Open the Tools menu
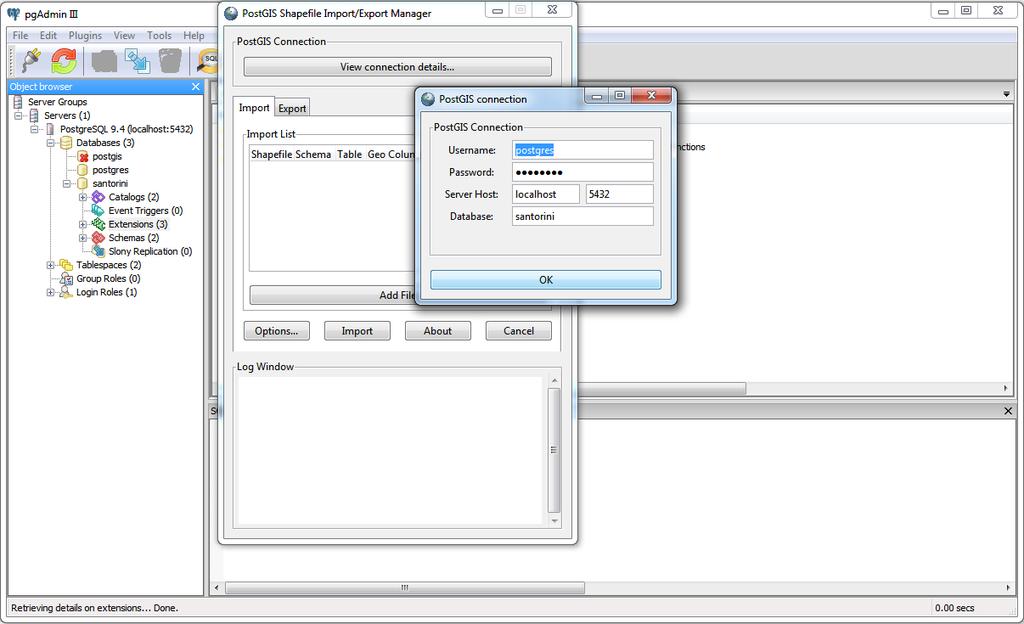The image size is (1024, 624). (x=159, y=35)
